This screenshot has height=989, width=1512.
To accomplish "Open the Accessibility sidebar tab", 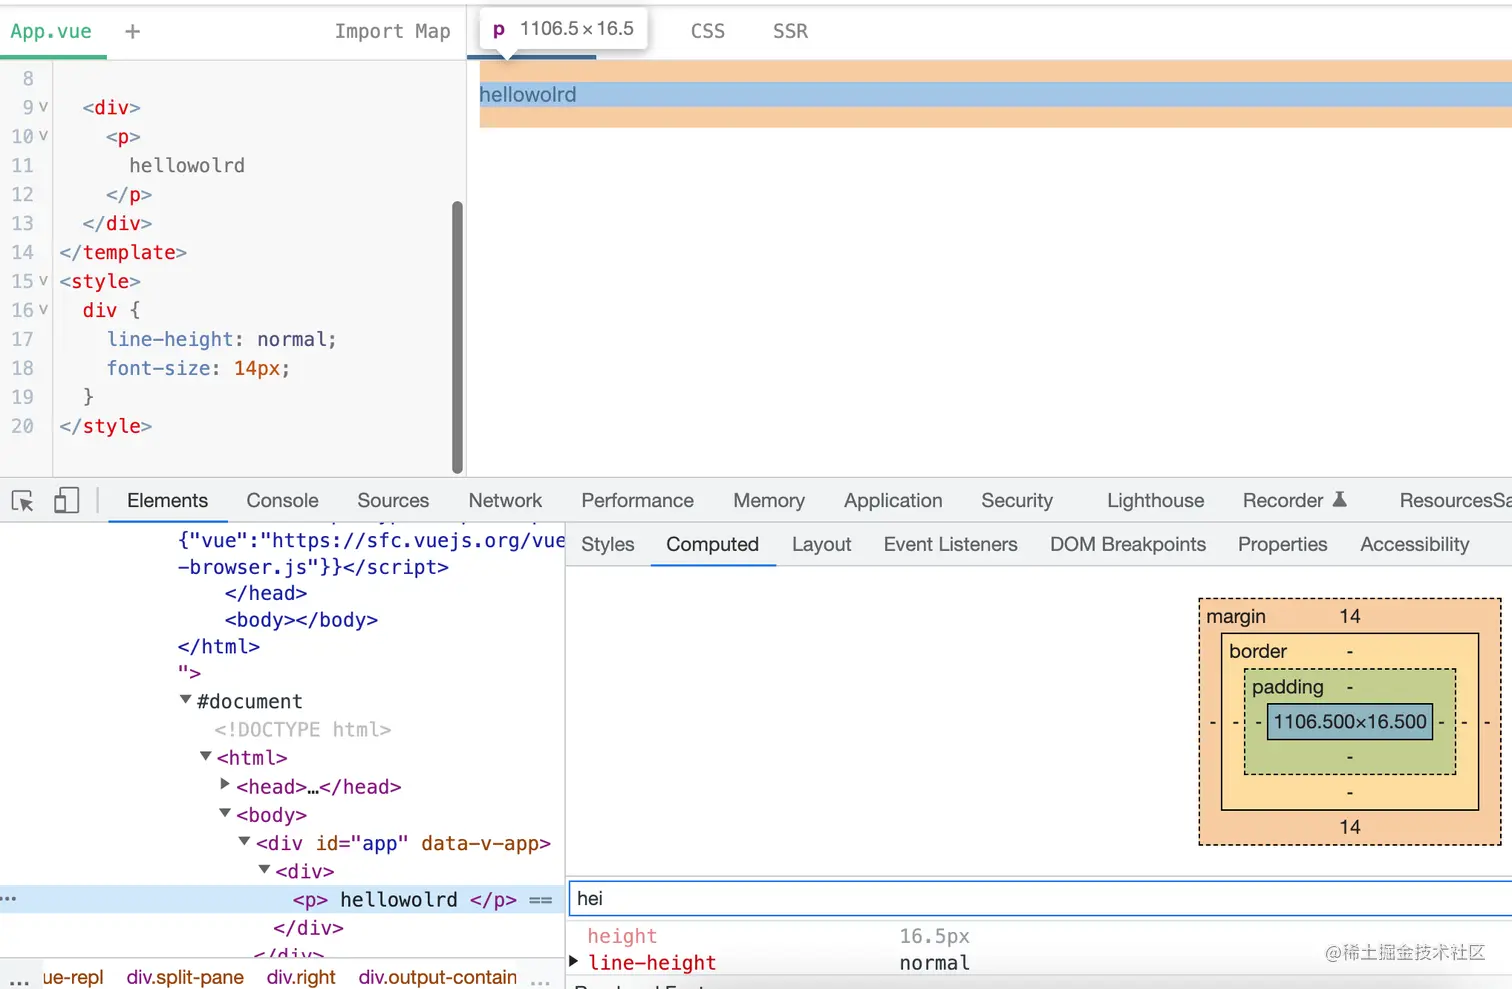I will [1414, 544].
